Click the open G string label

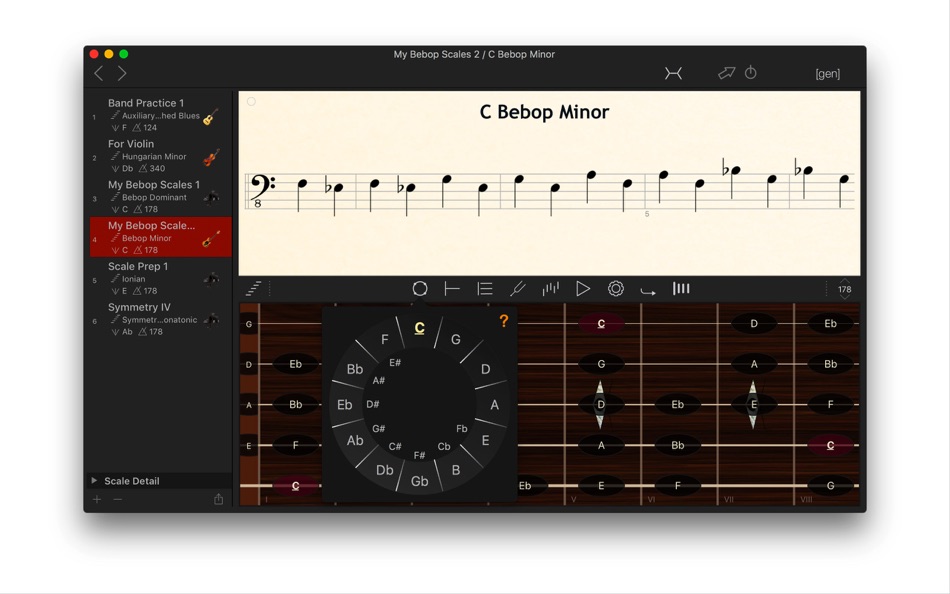[x=249, y=324]
